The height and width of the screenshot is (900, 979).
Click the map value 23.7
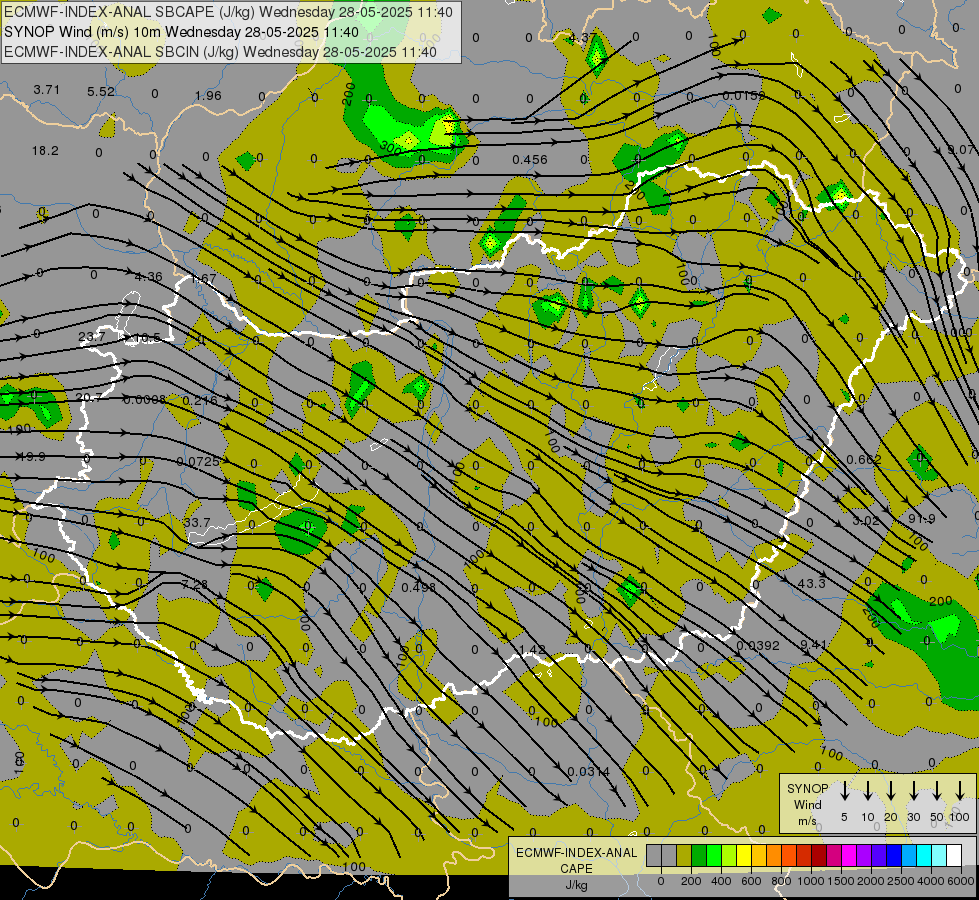(x=92, y=337)
